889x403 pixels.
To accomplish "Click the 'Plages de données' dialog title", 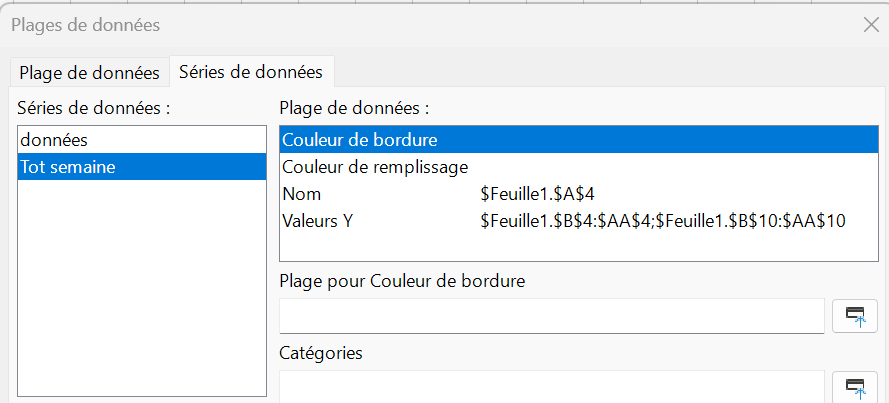I will click(x=85, y=25).
